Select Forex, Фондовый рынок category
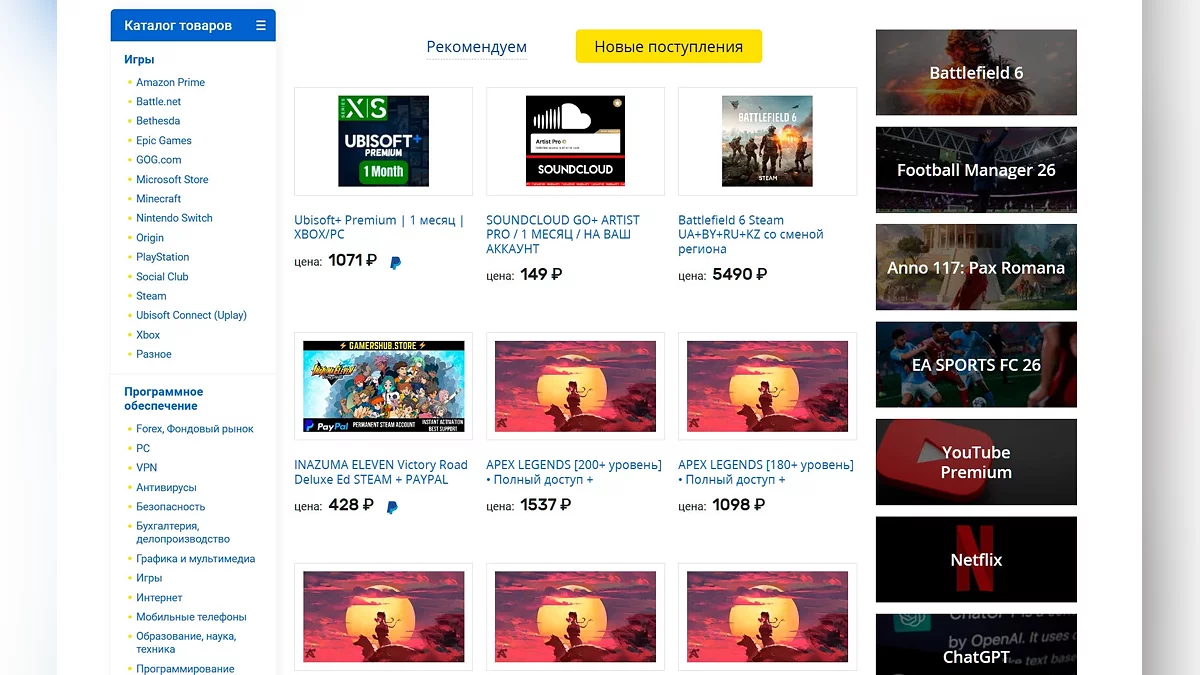The image size is (1200, 675). [195, 429]
